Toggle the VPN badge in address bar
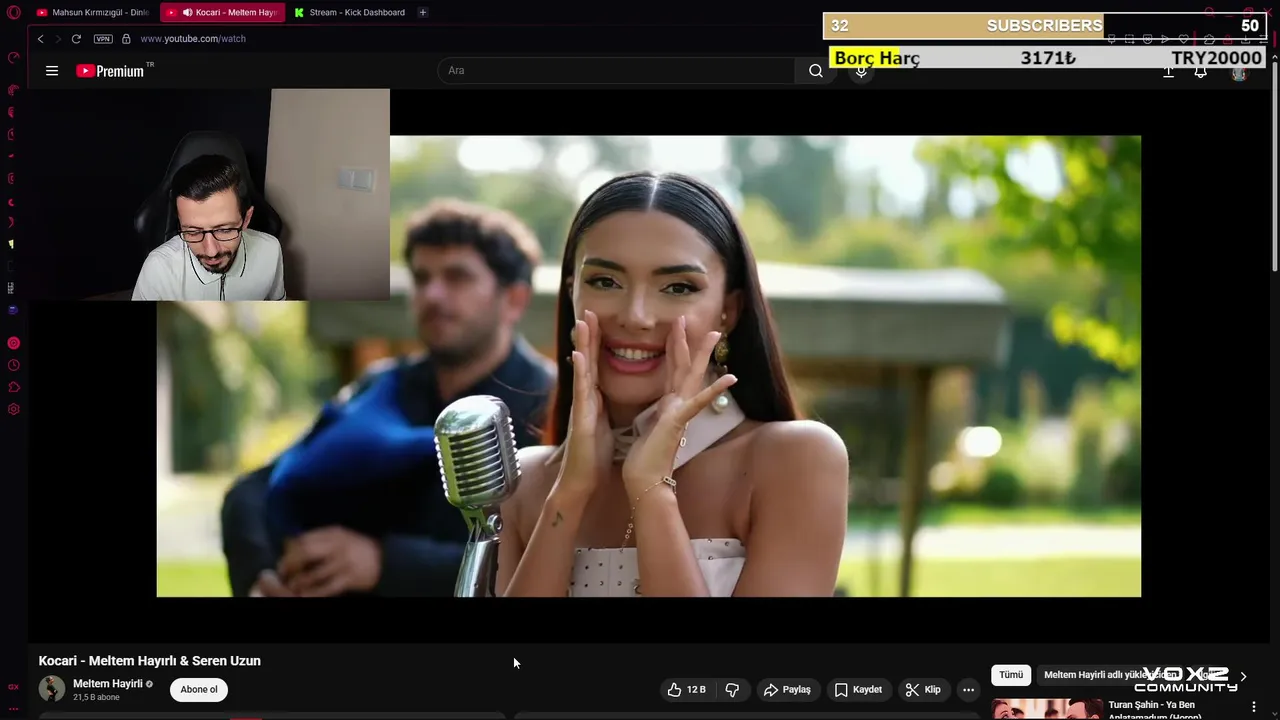 [x=103, y=39]
